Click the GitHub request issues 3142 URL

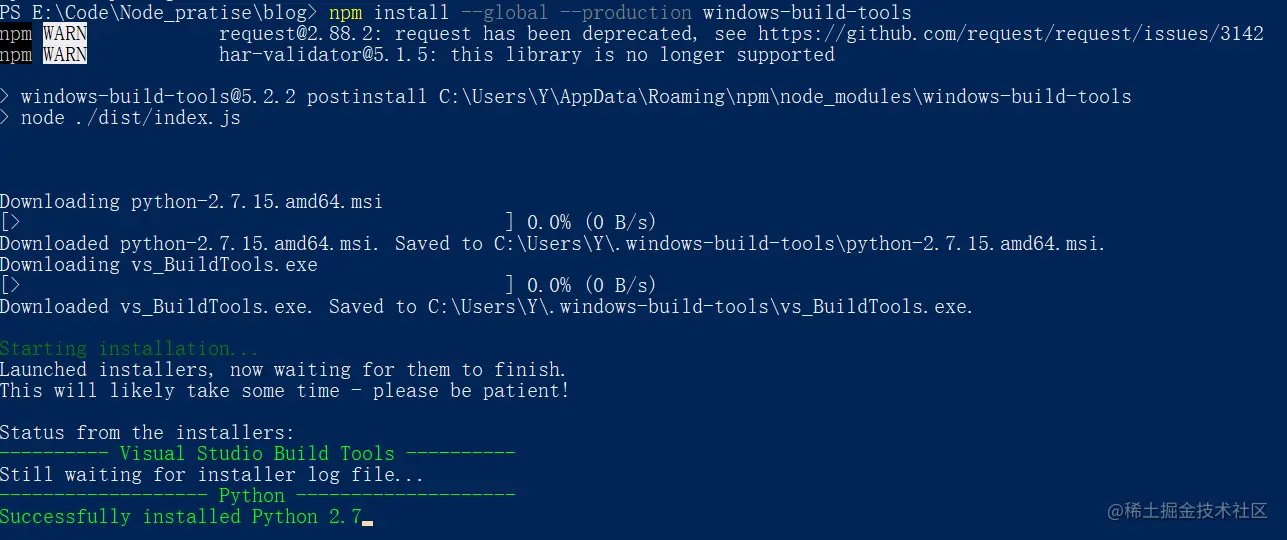(1011, 34)
